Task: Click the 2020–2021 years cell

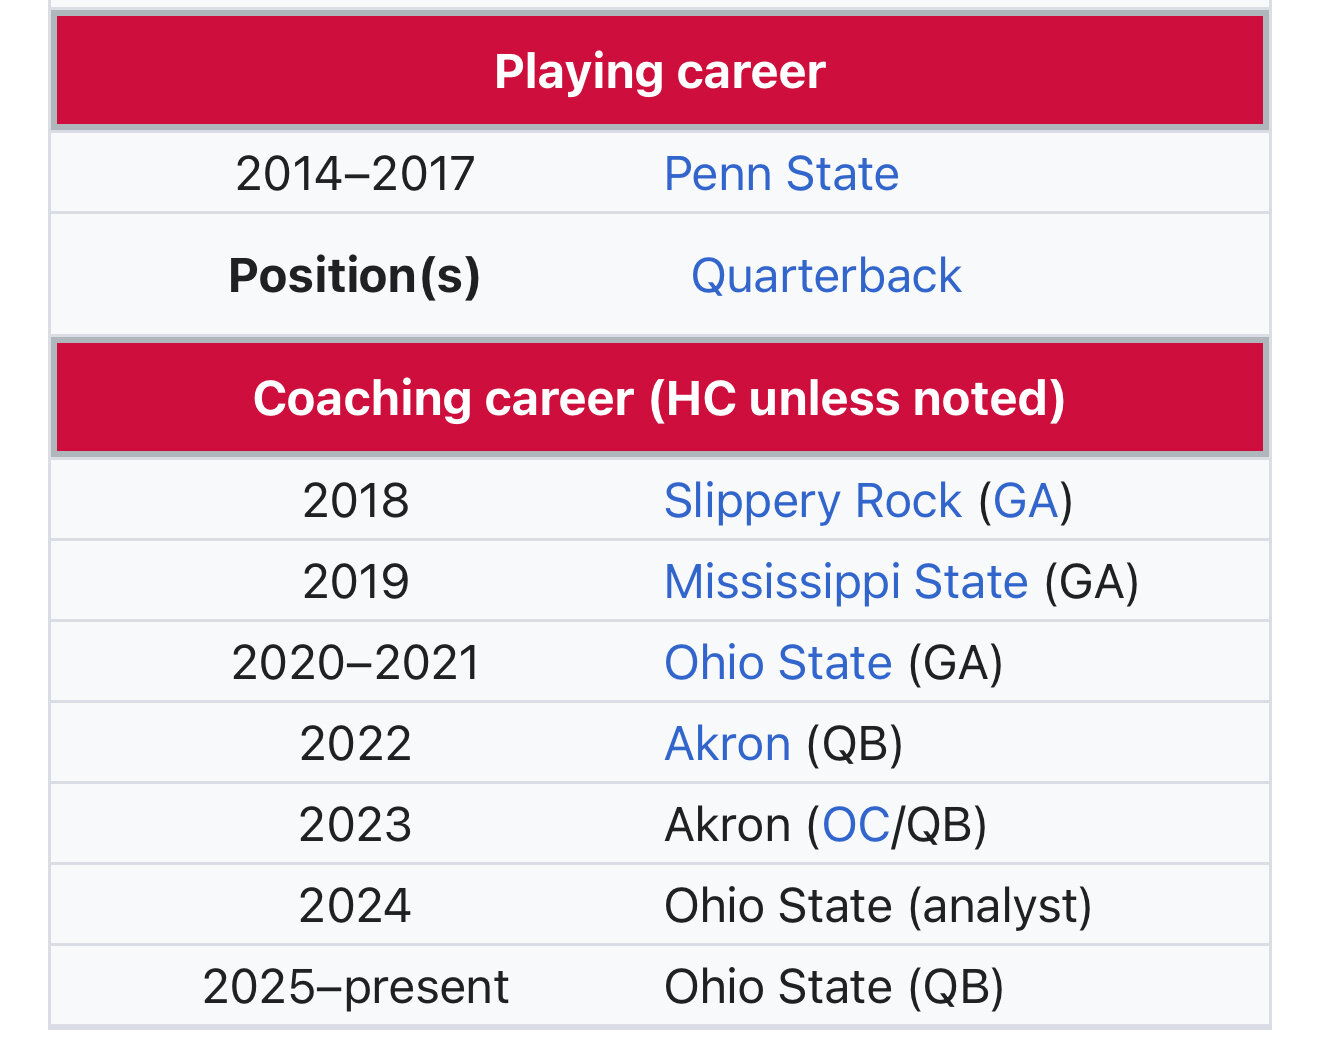Action: [x=356, y=663]
